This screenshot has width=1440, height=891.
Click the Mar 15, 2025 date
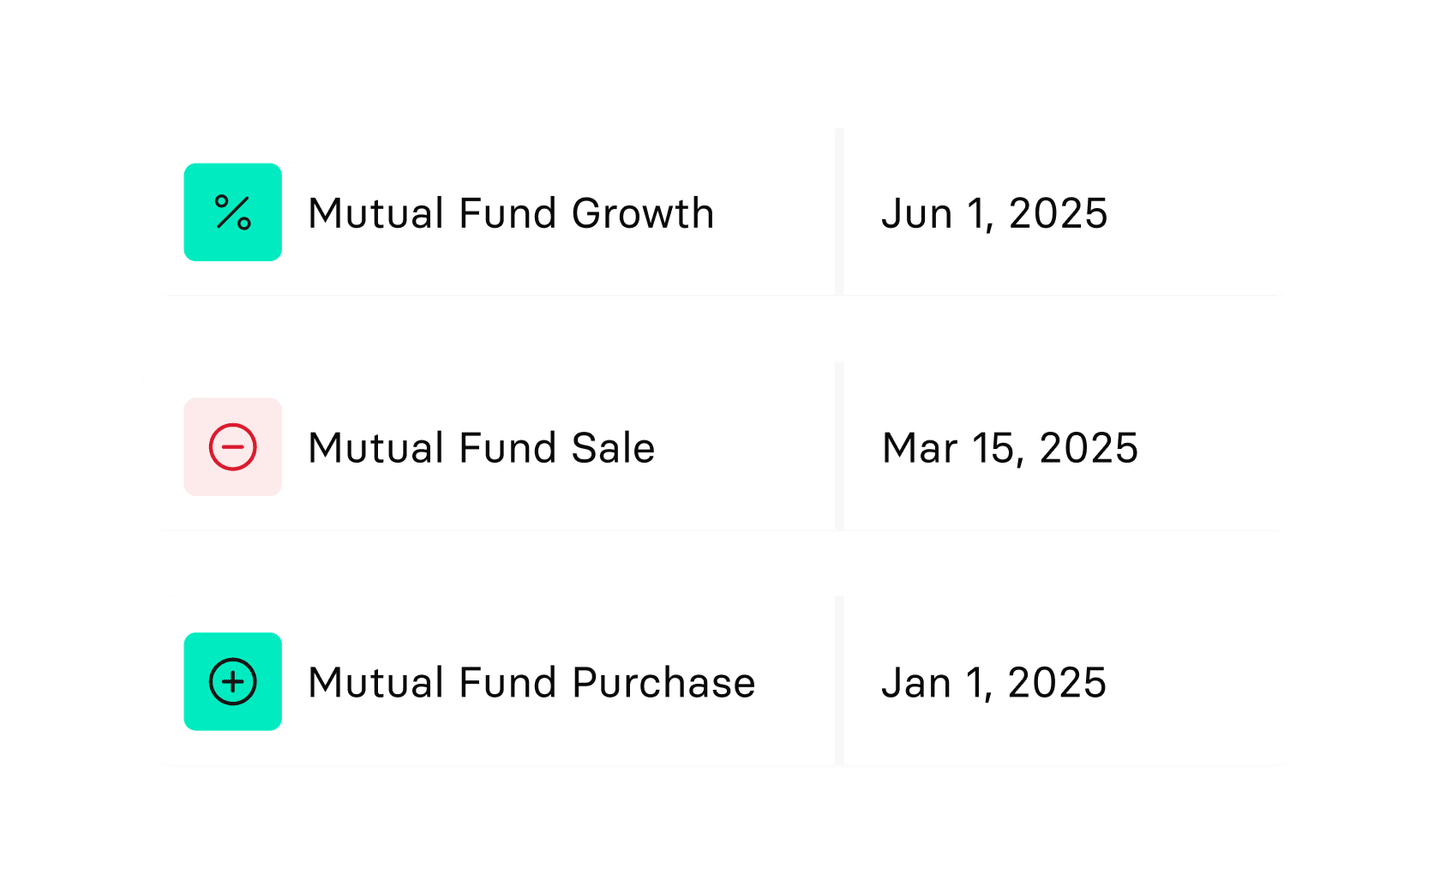[x=1010, y=447]
